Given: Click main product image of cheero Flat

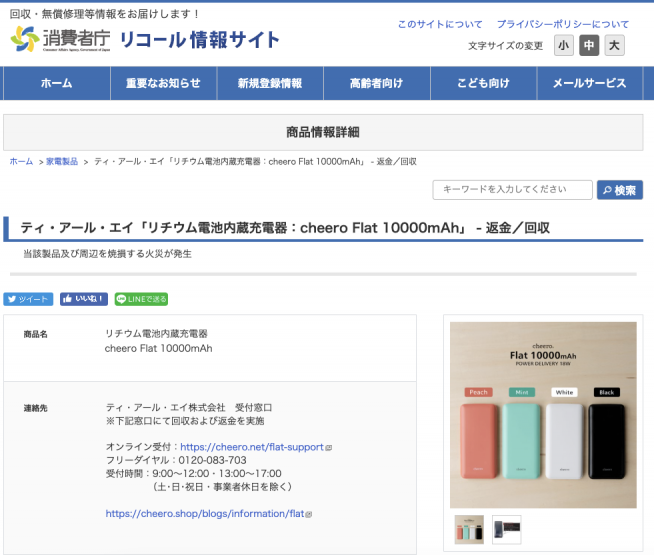Looking at the screenshot, I should (x=543, y=415).
